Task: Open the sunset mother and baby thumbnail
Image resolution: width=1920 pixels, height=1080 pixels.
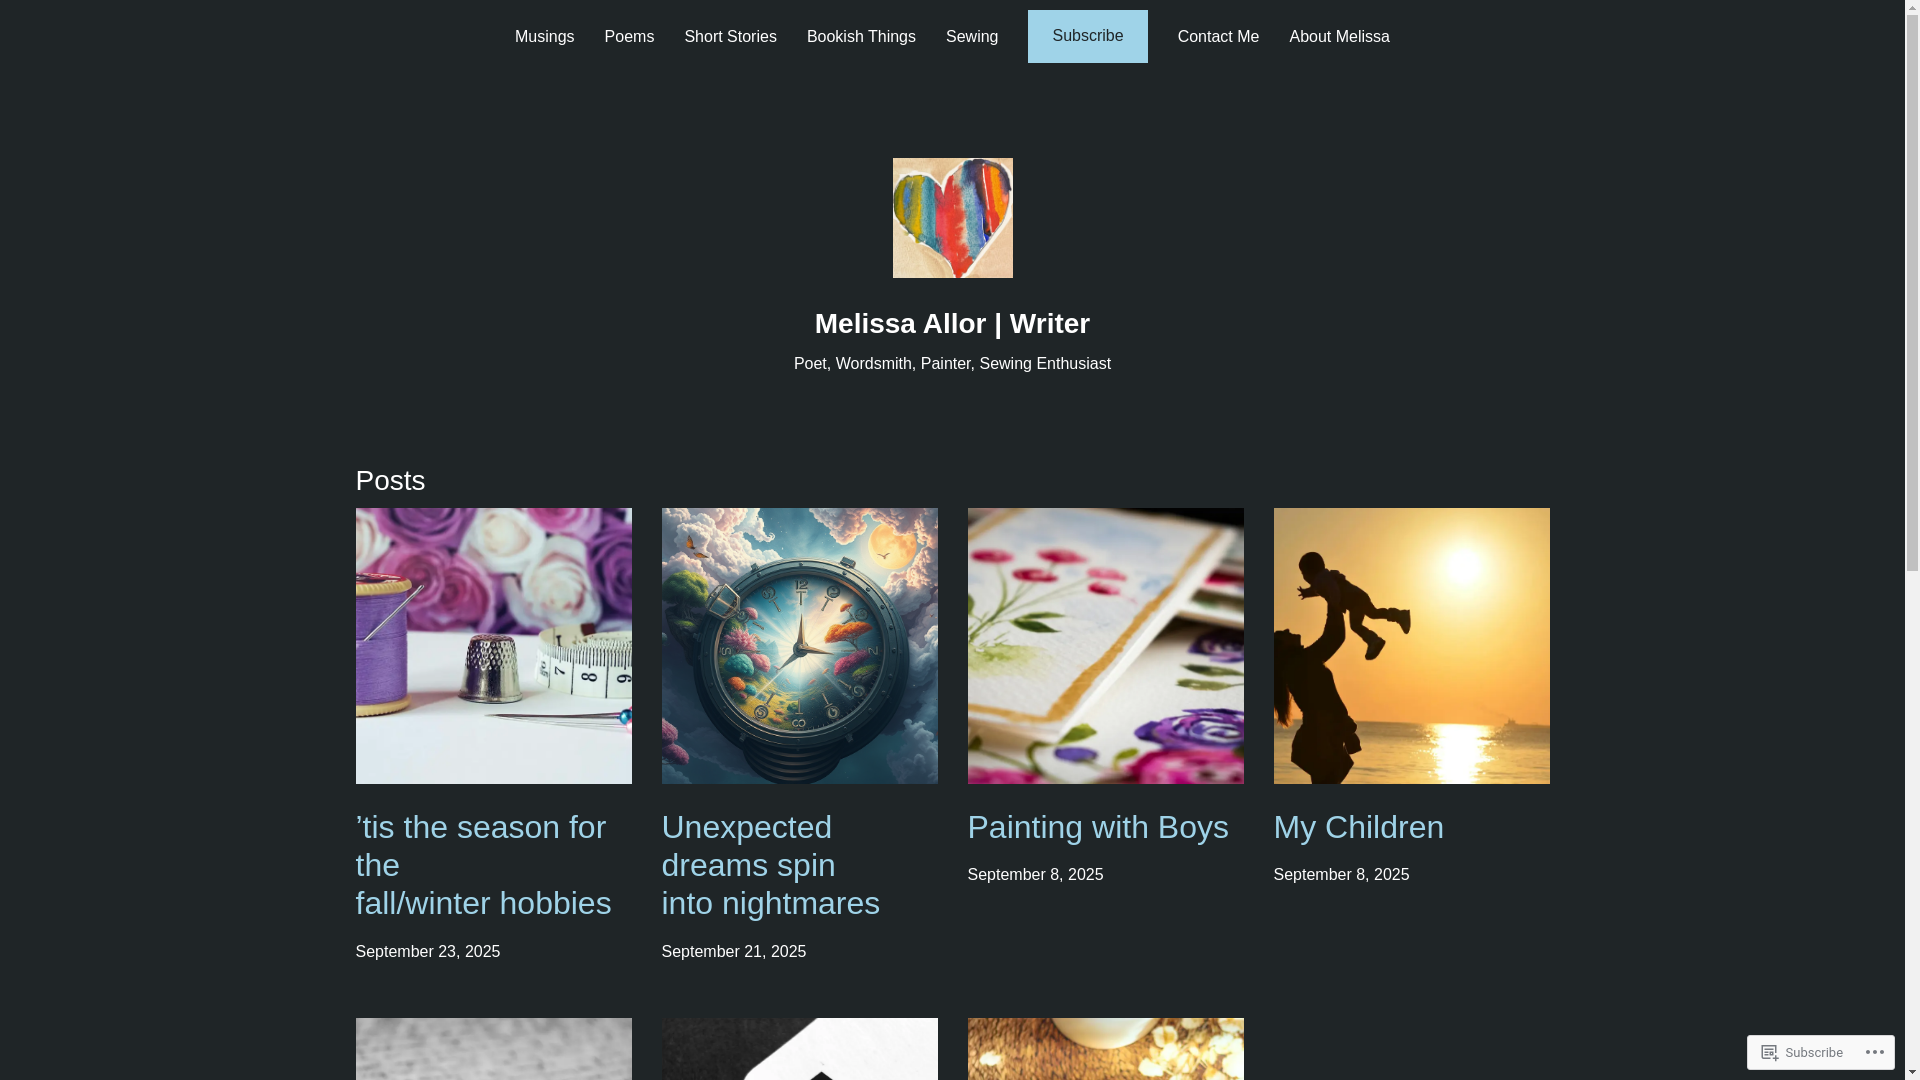Action: pos(1412,646)
